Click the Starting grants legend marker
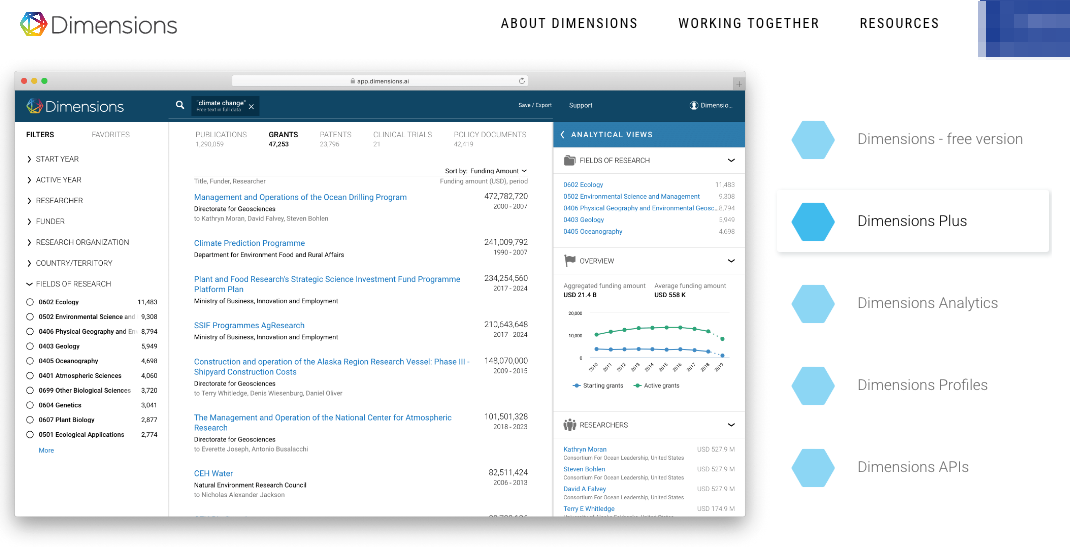The width and height of the screenshot is (1070, 551). tap(577, 386)
